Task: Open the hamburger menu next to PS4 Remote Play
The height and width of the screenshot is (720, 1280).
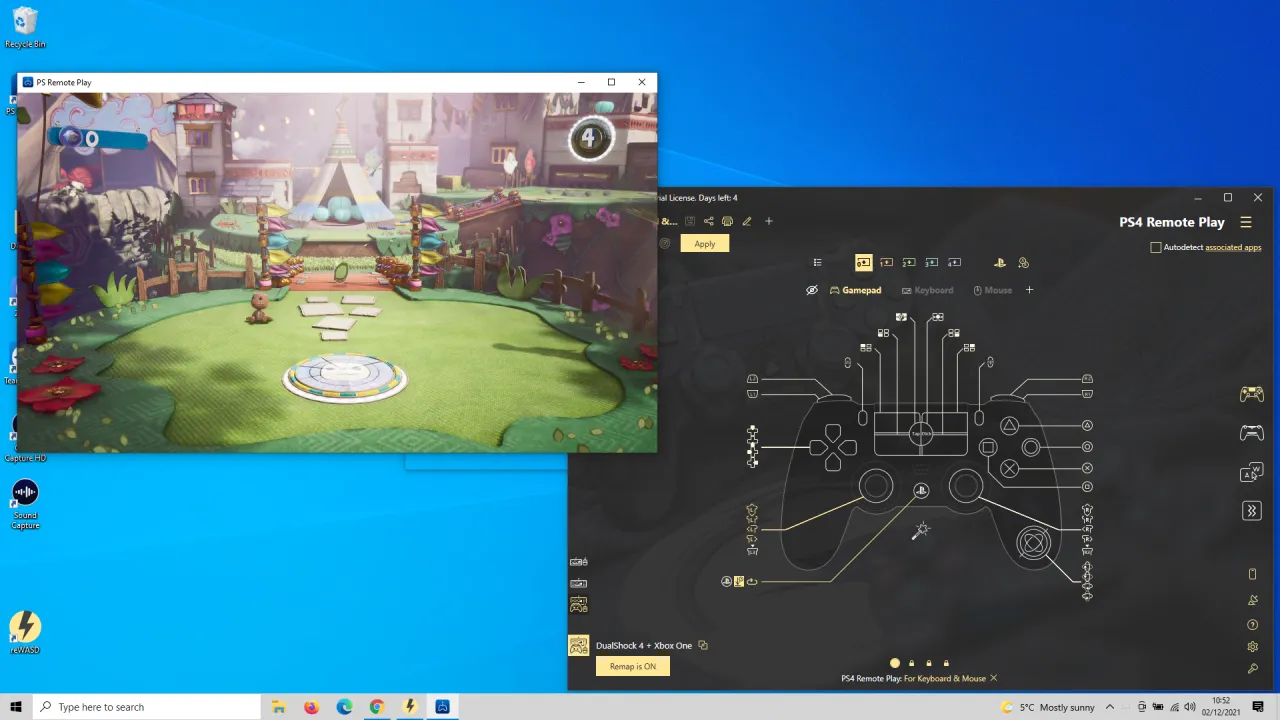Action: click(1246, 222)
